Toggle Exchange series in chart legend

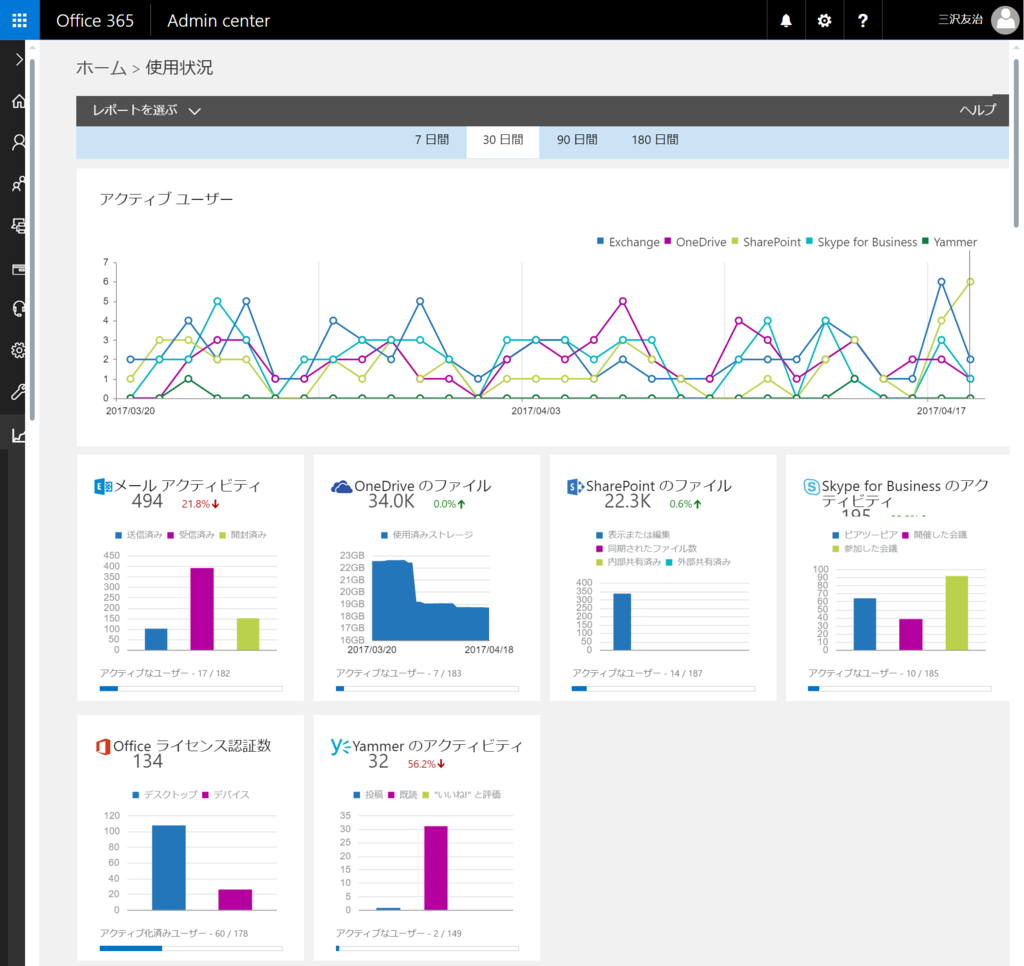point(628,242)
